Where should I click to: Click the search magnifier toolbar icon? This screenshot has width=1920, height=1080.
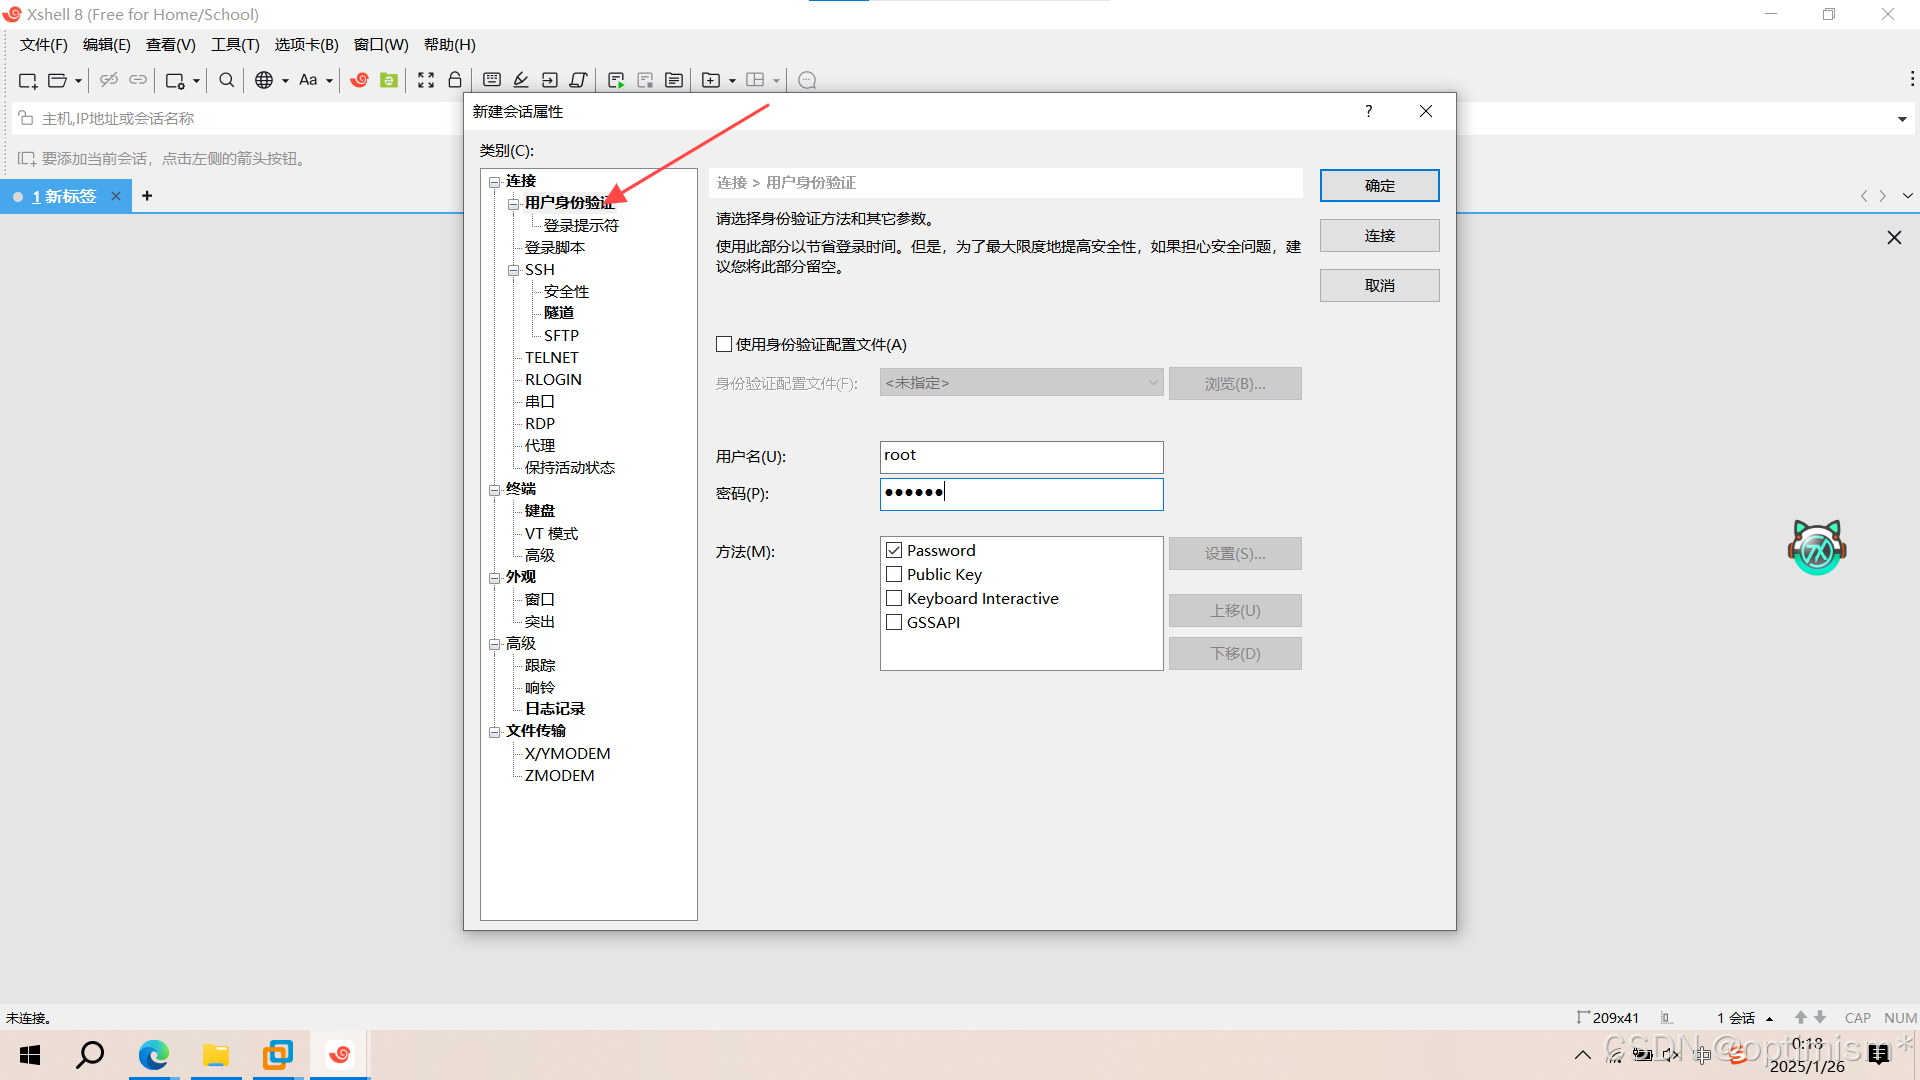pos(227,80)
